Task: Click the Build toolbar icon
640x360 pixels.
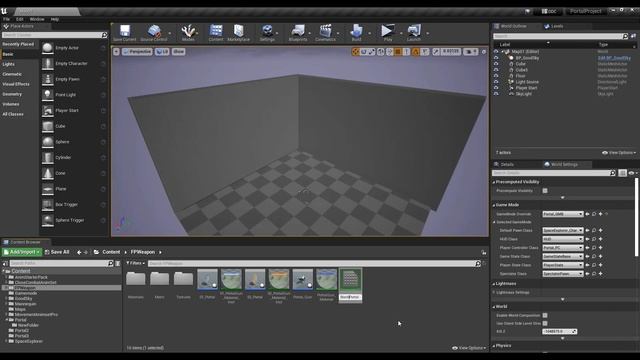Action: tap(356, 33)
